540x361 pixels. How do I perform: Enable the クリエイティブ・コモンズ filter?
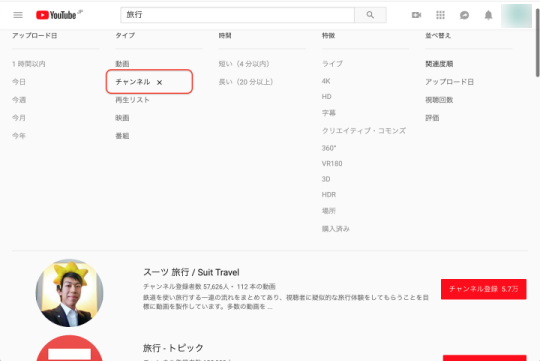coord(364,131)
